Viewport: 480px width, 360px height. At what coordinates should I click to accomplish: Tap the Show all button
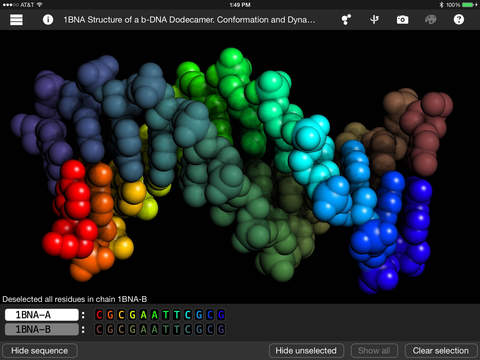tap(374, 351)
